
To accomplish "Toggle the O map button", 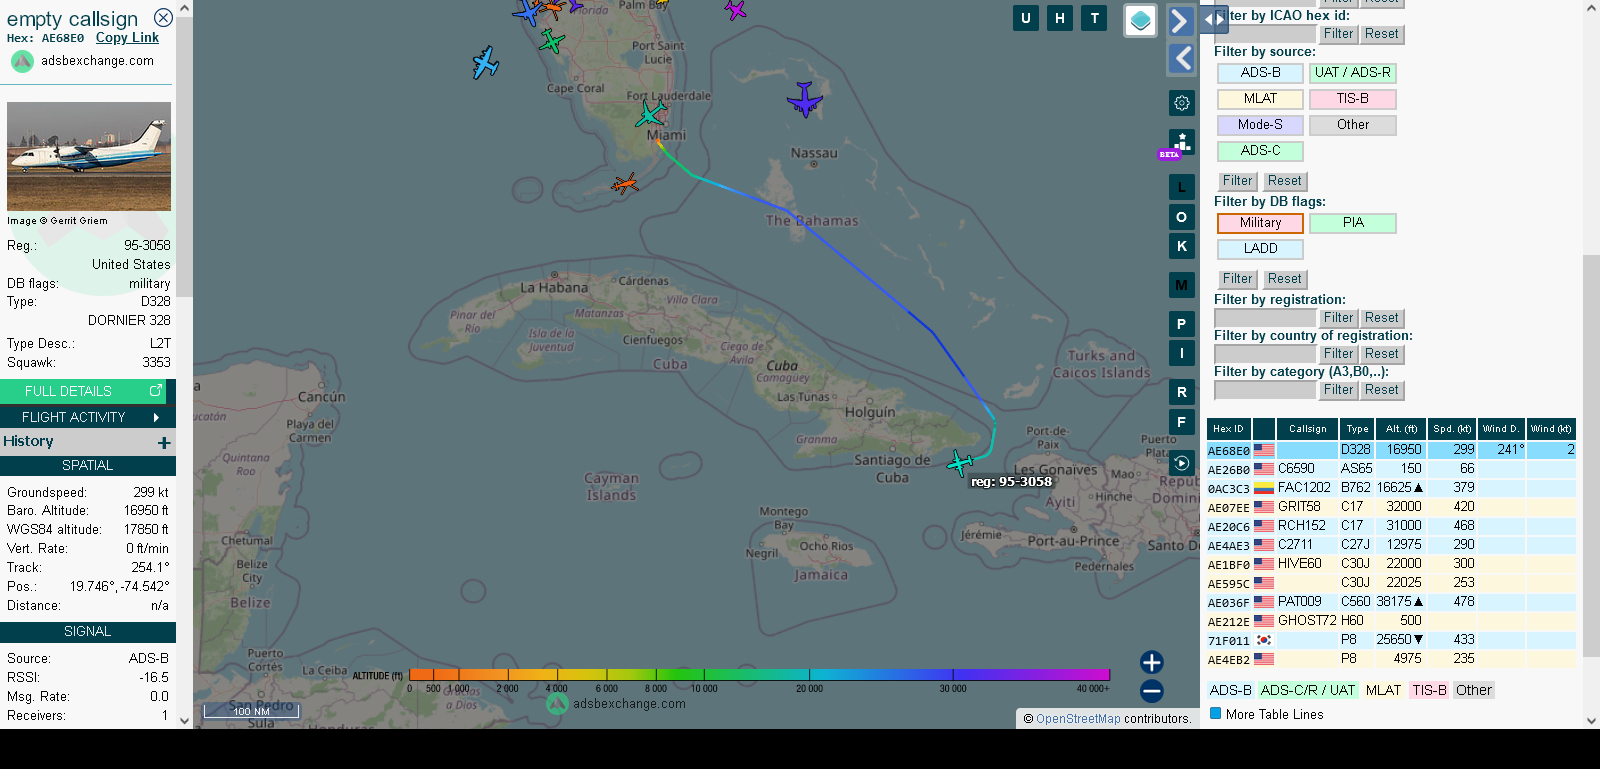I will click(1182, 217).
